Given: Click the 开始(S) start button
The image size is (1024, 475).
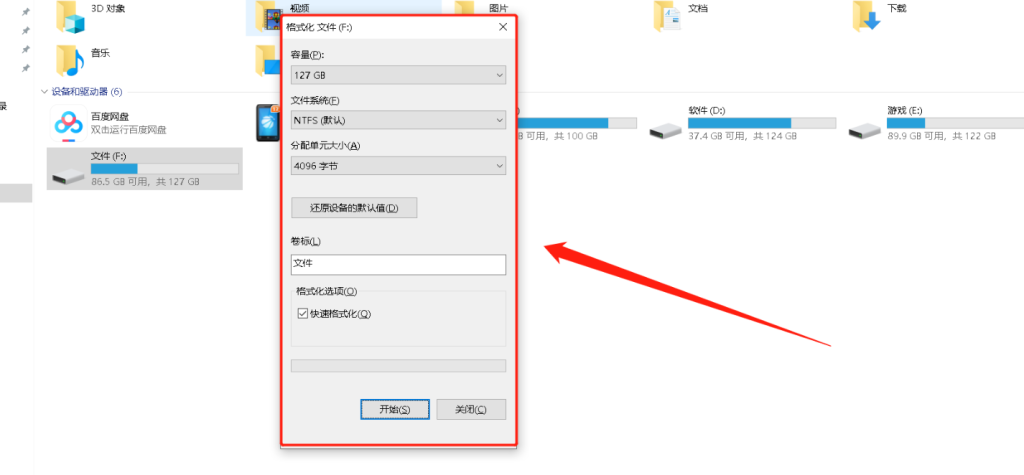Looking at the screenshot, I should (394, 410).
